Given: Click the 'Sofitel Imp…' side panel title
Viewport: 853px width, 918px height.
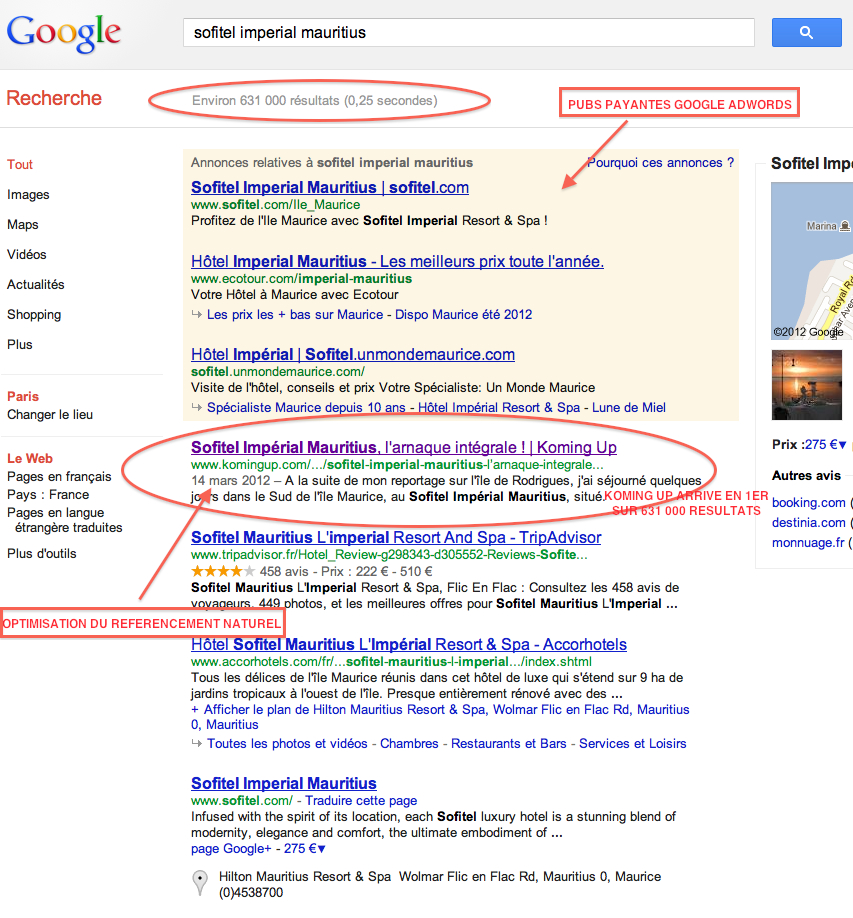Looking at the screenshot, I should (x=811, y=163).
